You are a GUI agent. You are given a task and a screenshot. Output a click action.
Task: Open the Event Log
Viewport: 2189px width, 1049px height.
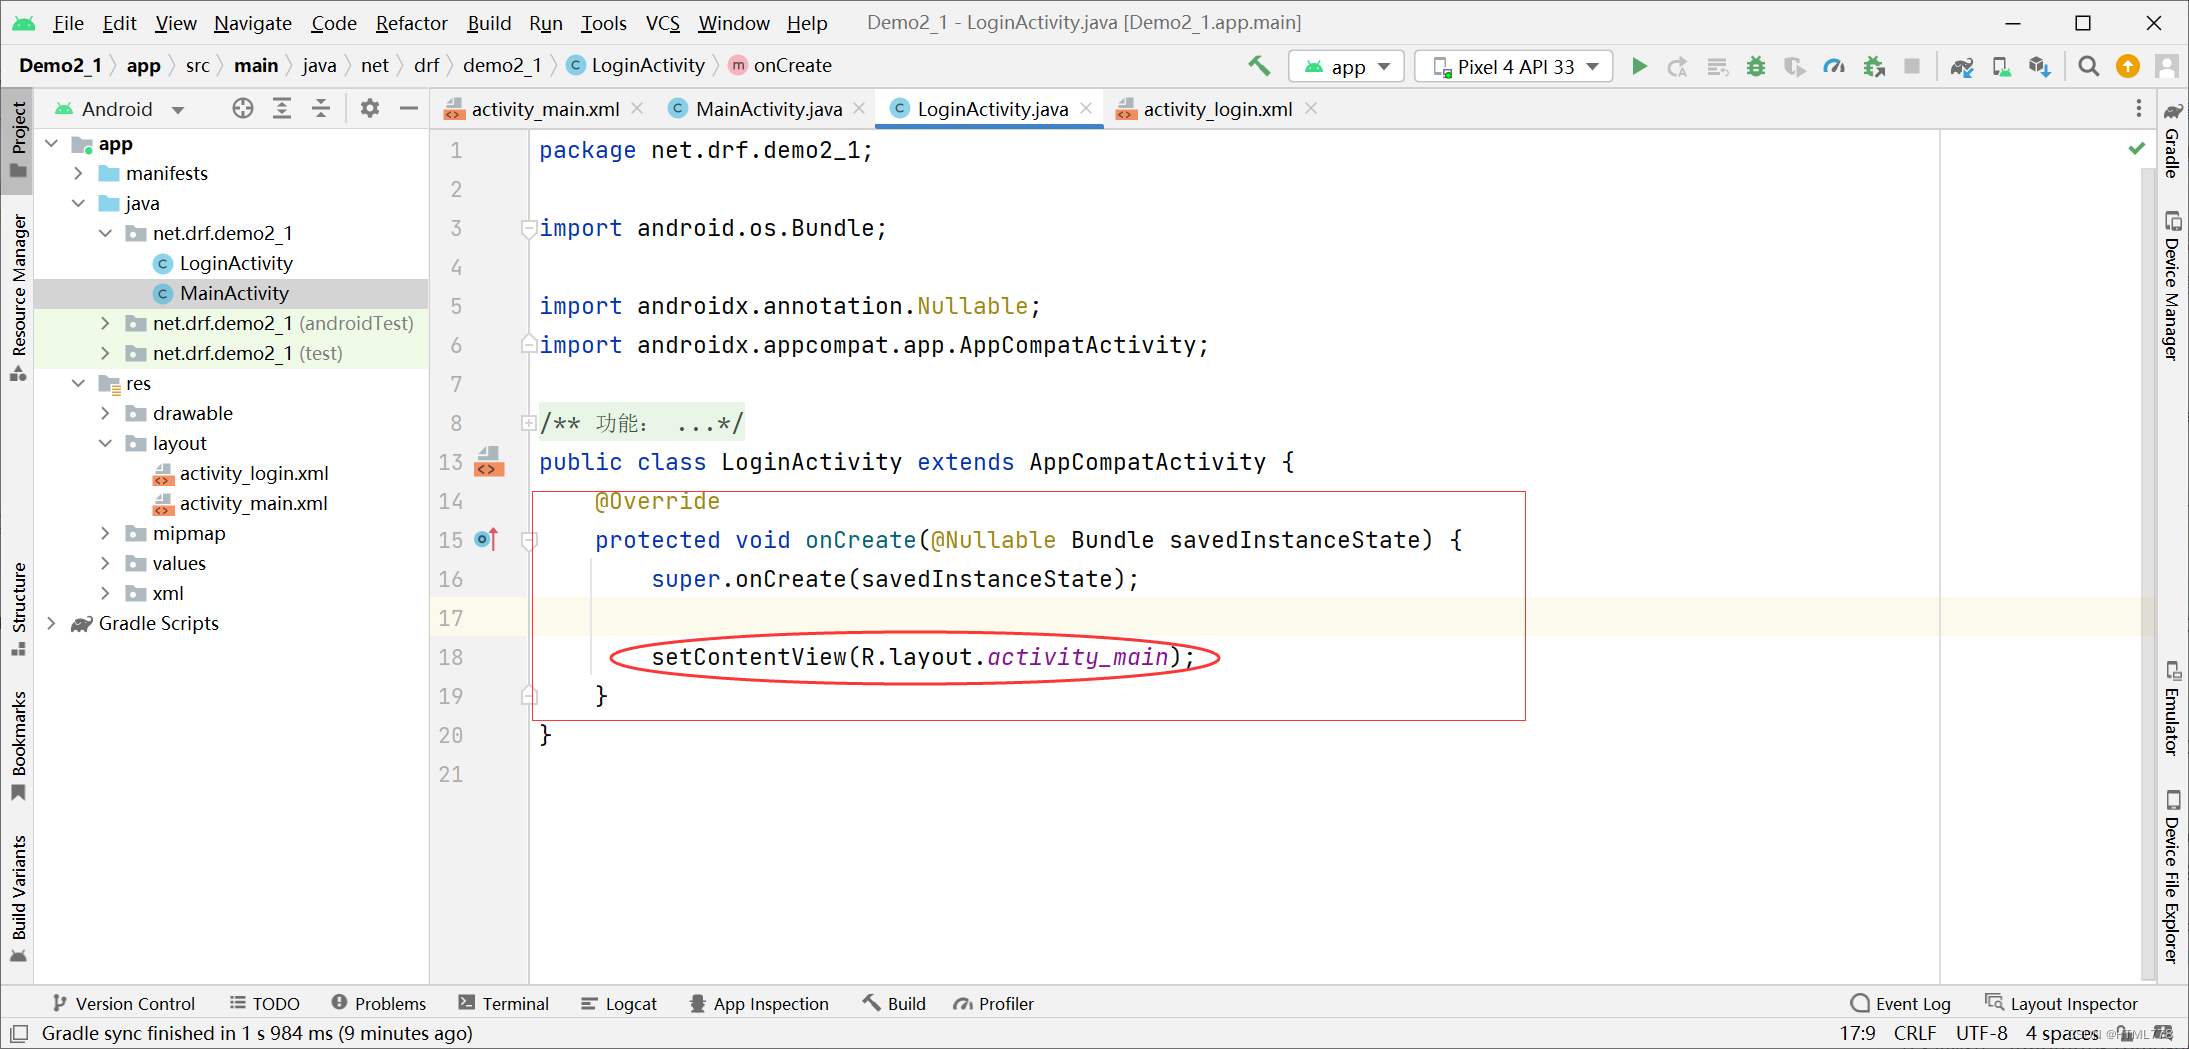(x=1900, y=1003)
